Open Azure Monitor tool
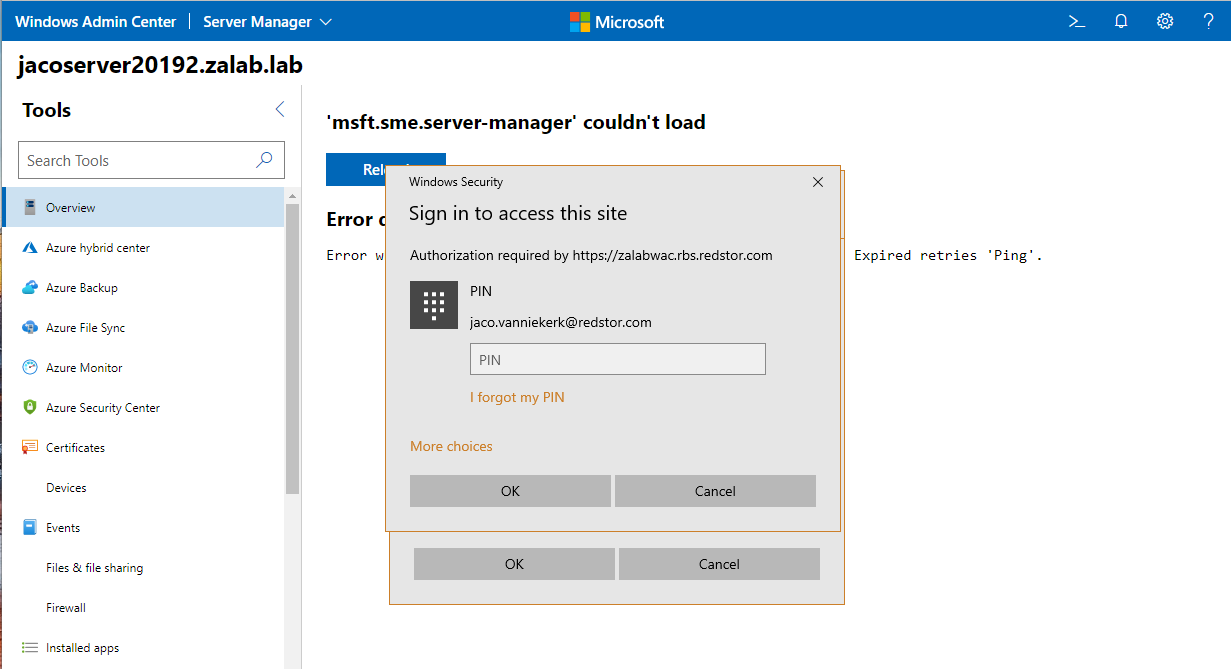The image size is (1231, 669). [x=144, y=368]
